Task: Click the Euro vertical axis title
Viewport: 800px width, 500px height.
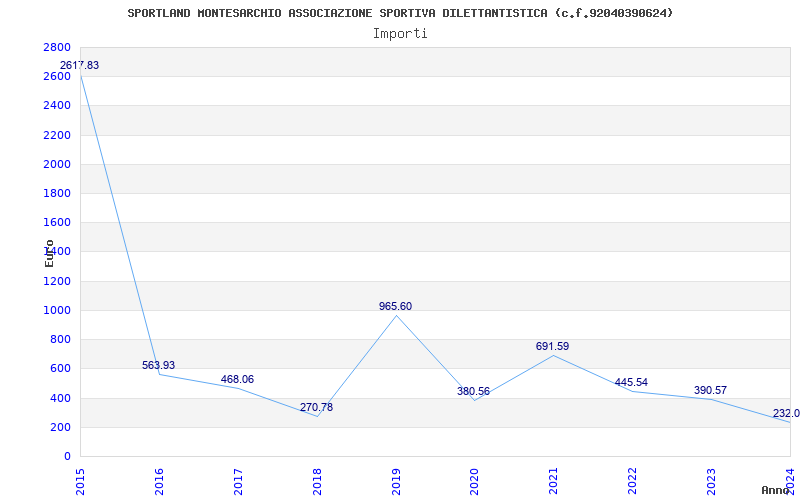Action: coord(49,253)
